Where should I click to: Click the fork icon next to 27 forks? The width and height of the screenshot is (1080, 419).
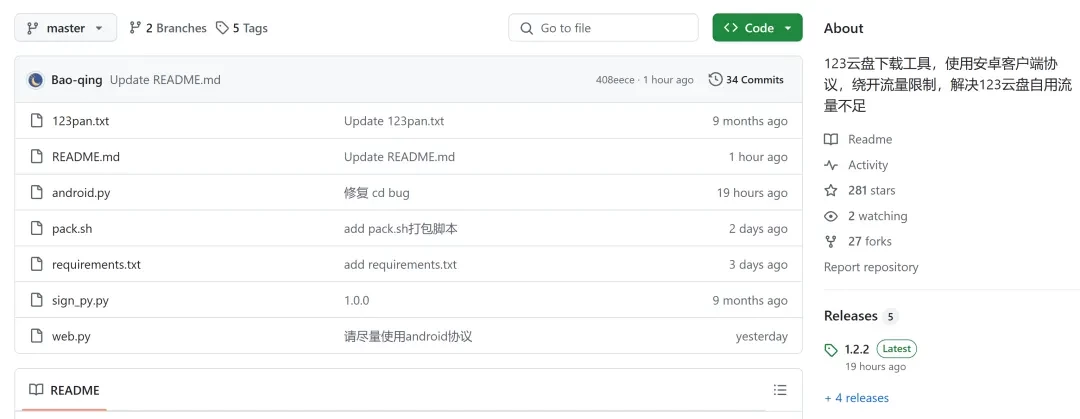click(831, 241)
